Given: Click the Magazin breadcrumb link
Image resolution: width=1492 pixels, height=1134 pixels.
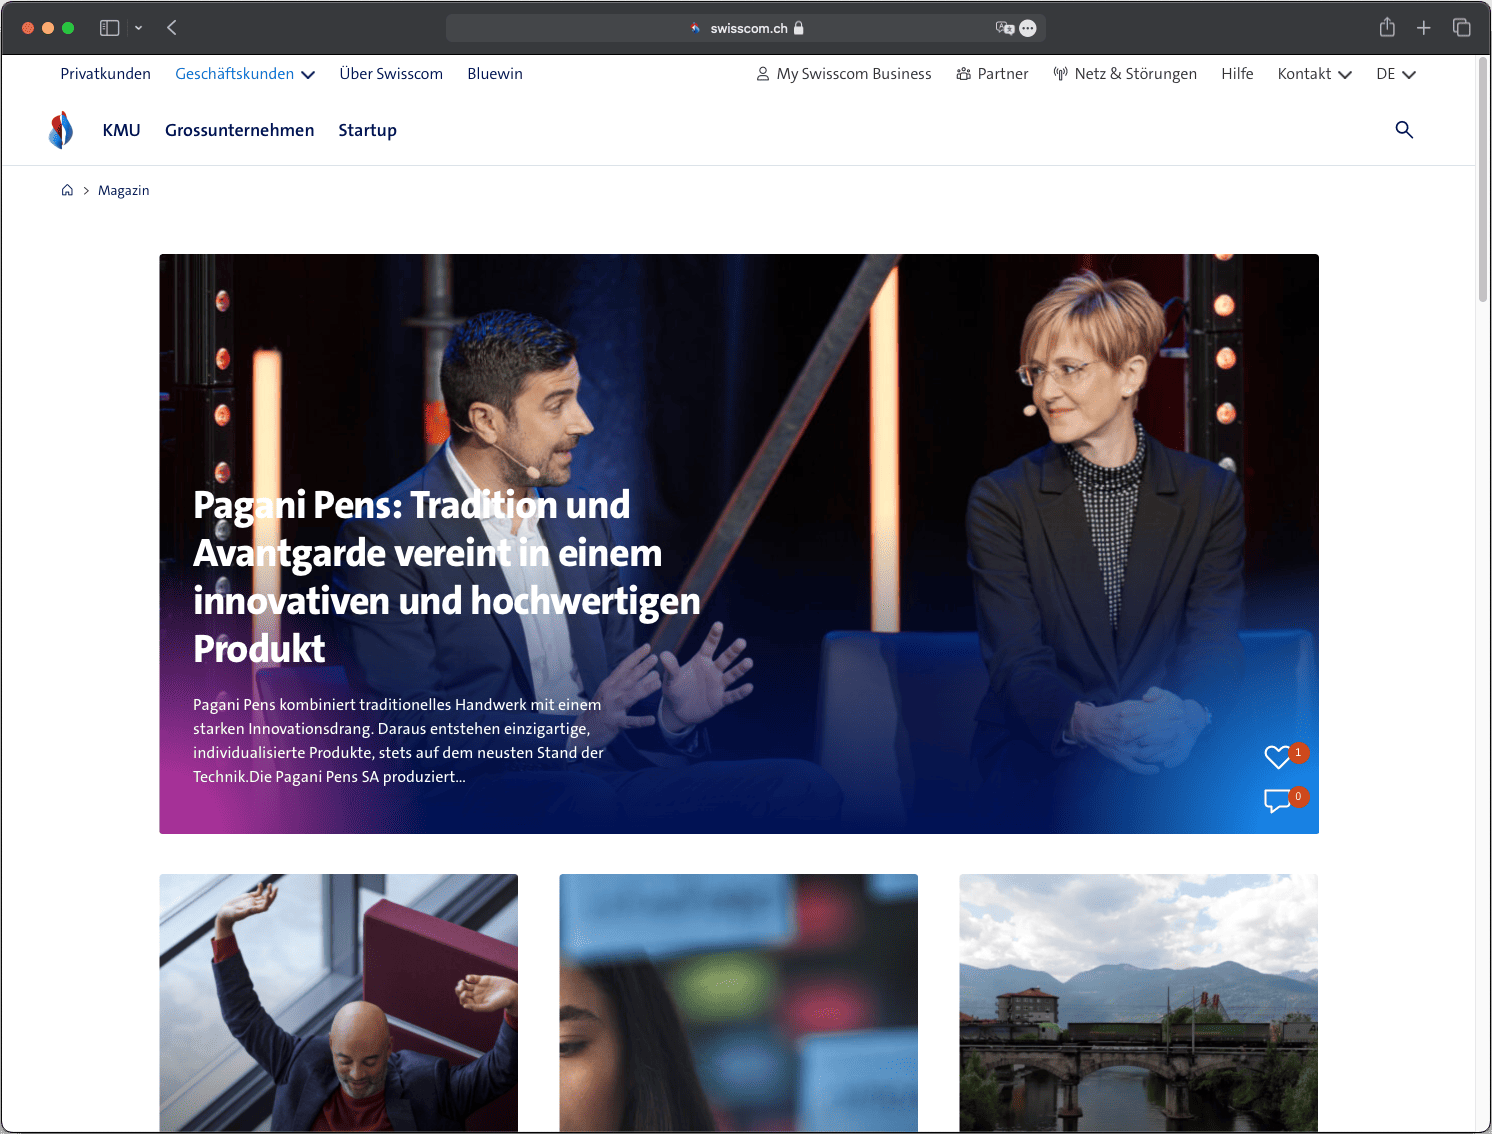Looking at the screenshot, I should click(x=124, y=189).
